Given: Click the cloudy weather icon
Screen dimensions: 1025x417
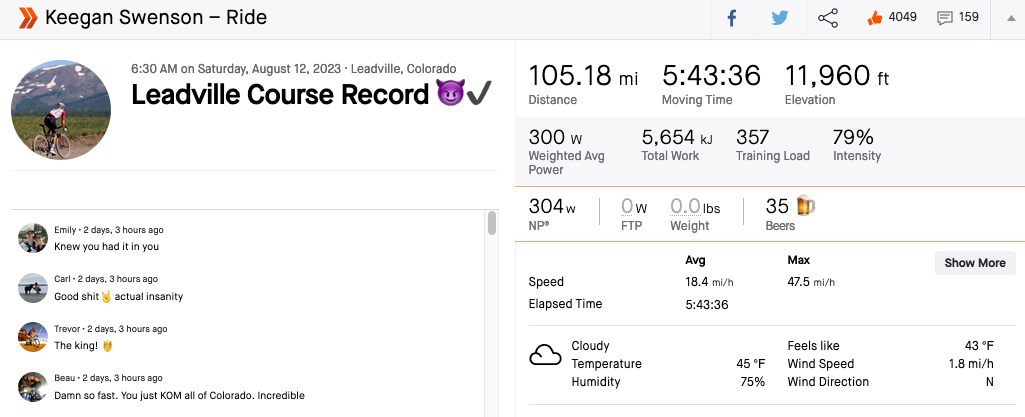Looking at the screenshot, I should coord(544,355).
